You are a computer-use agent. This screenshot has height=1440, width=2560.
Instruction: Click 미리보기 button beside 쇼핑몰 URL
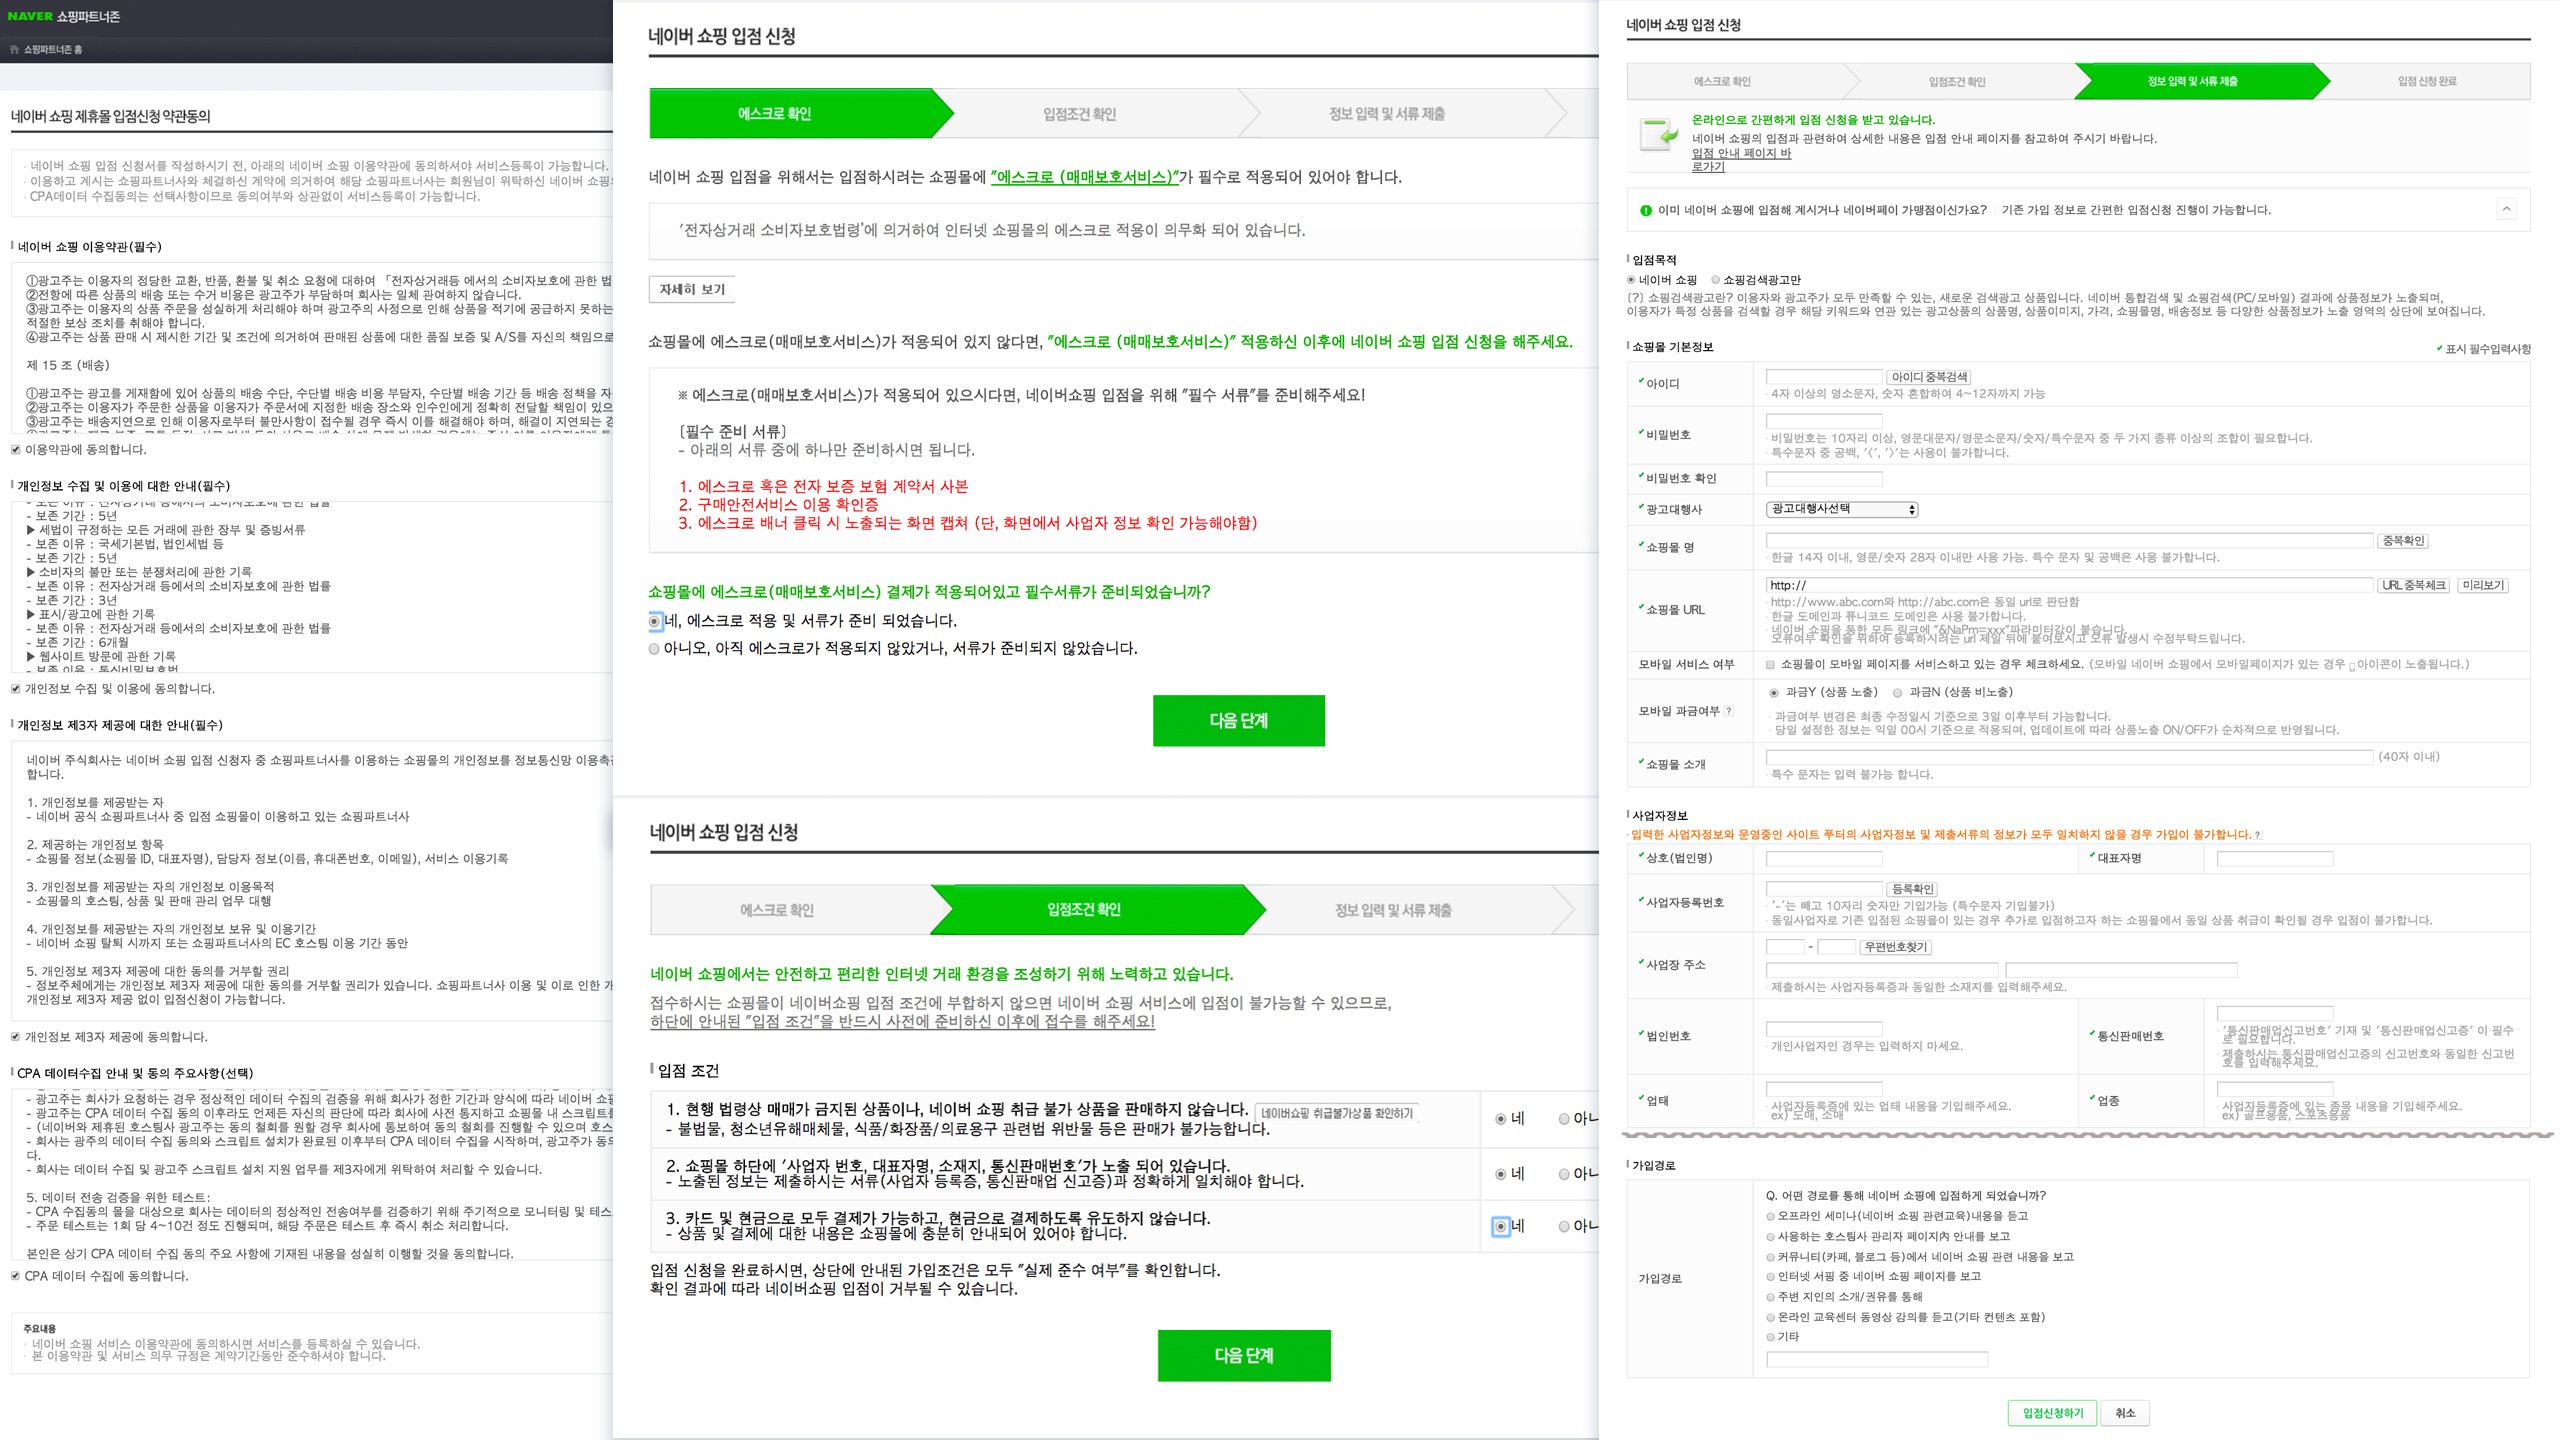(2483, 585)
